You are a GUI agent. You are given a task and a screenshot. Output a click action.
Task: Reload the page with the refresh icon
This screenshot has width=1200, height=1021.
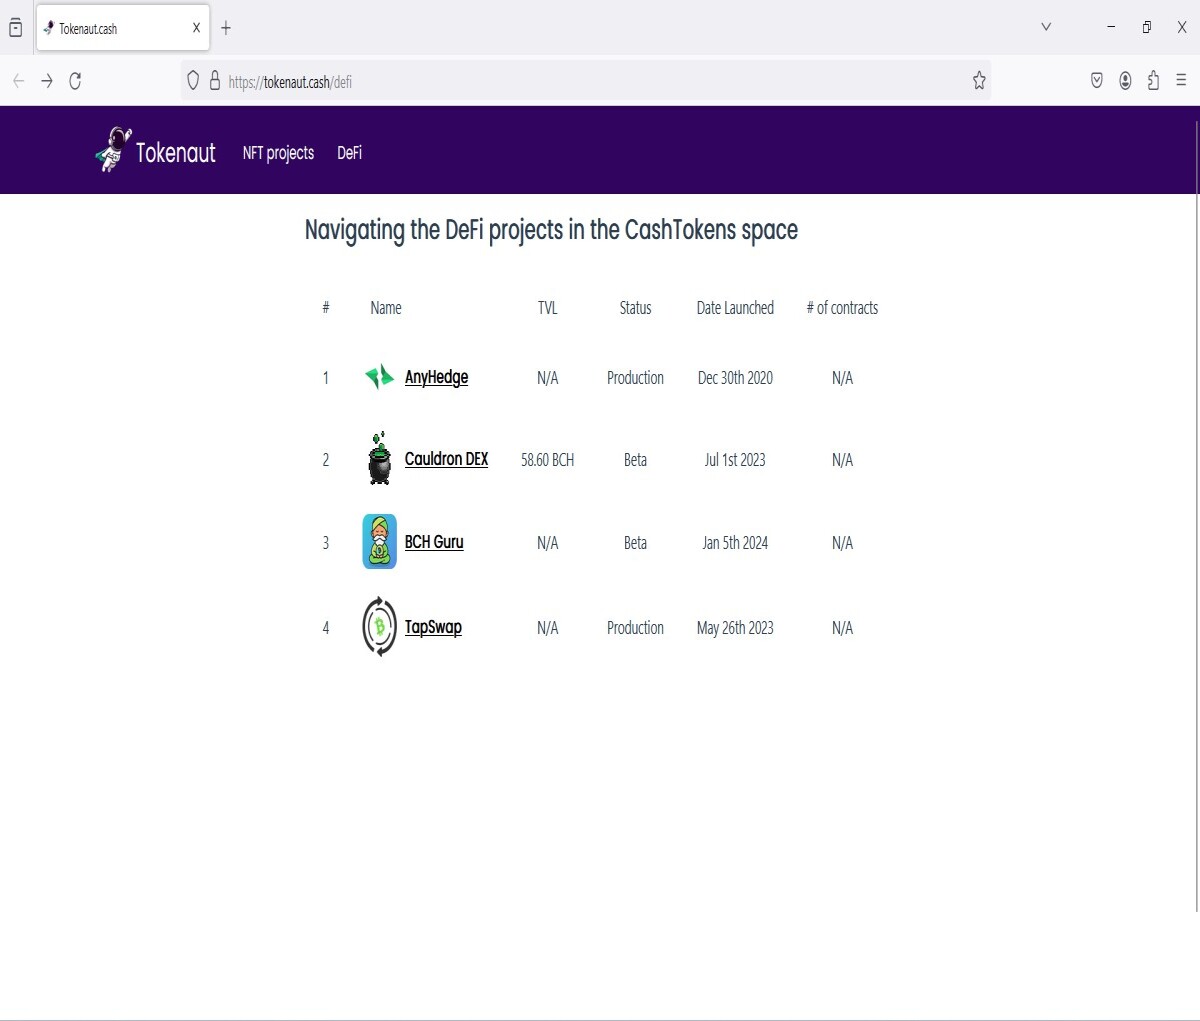75,81
